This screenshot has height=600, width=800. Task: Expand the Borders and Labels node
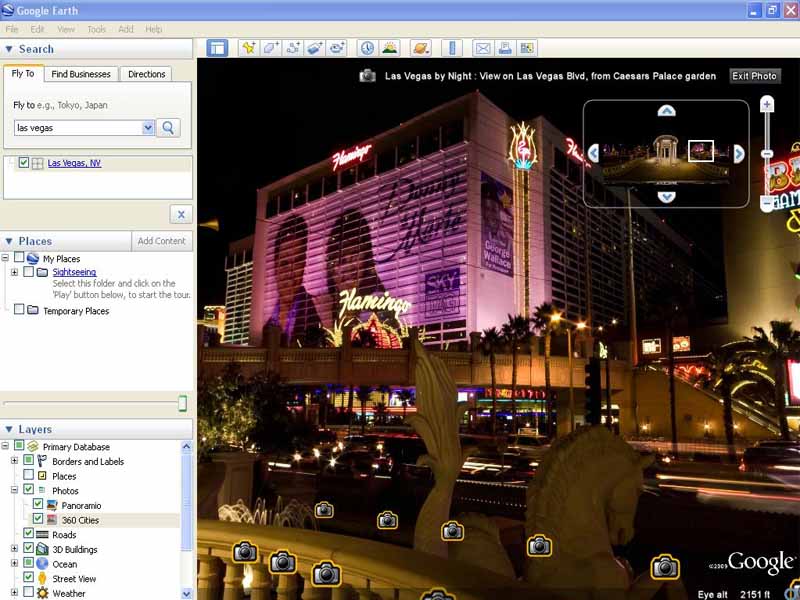point(14,461)
